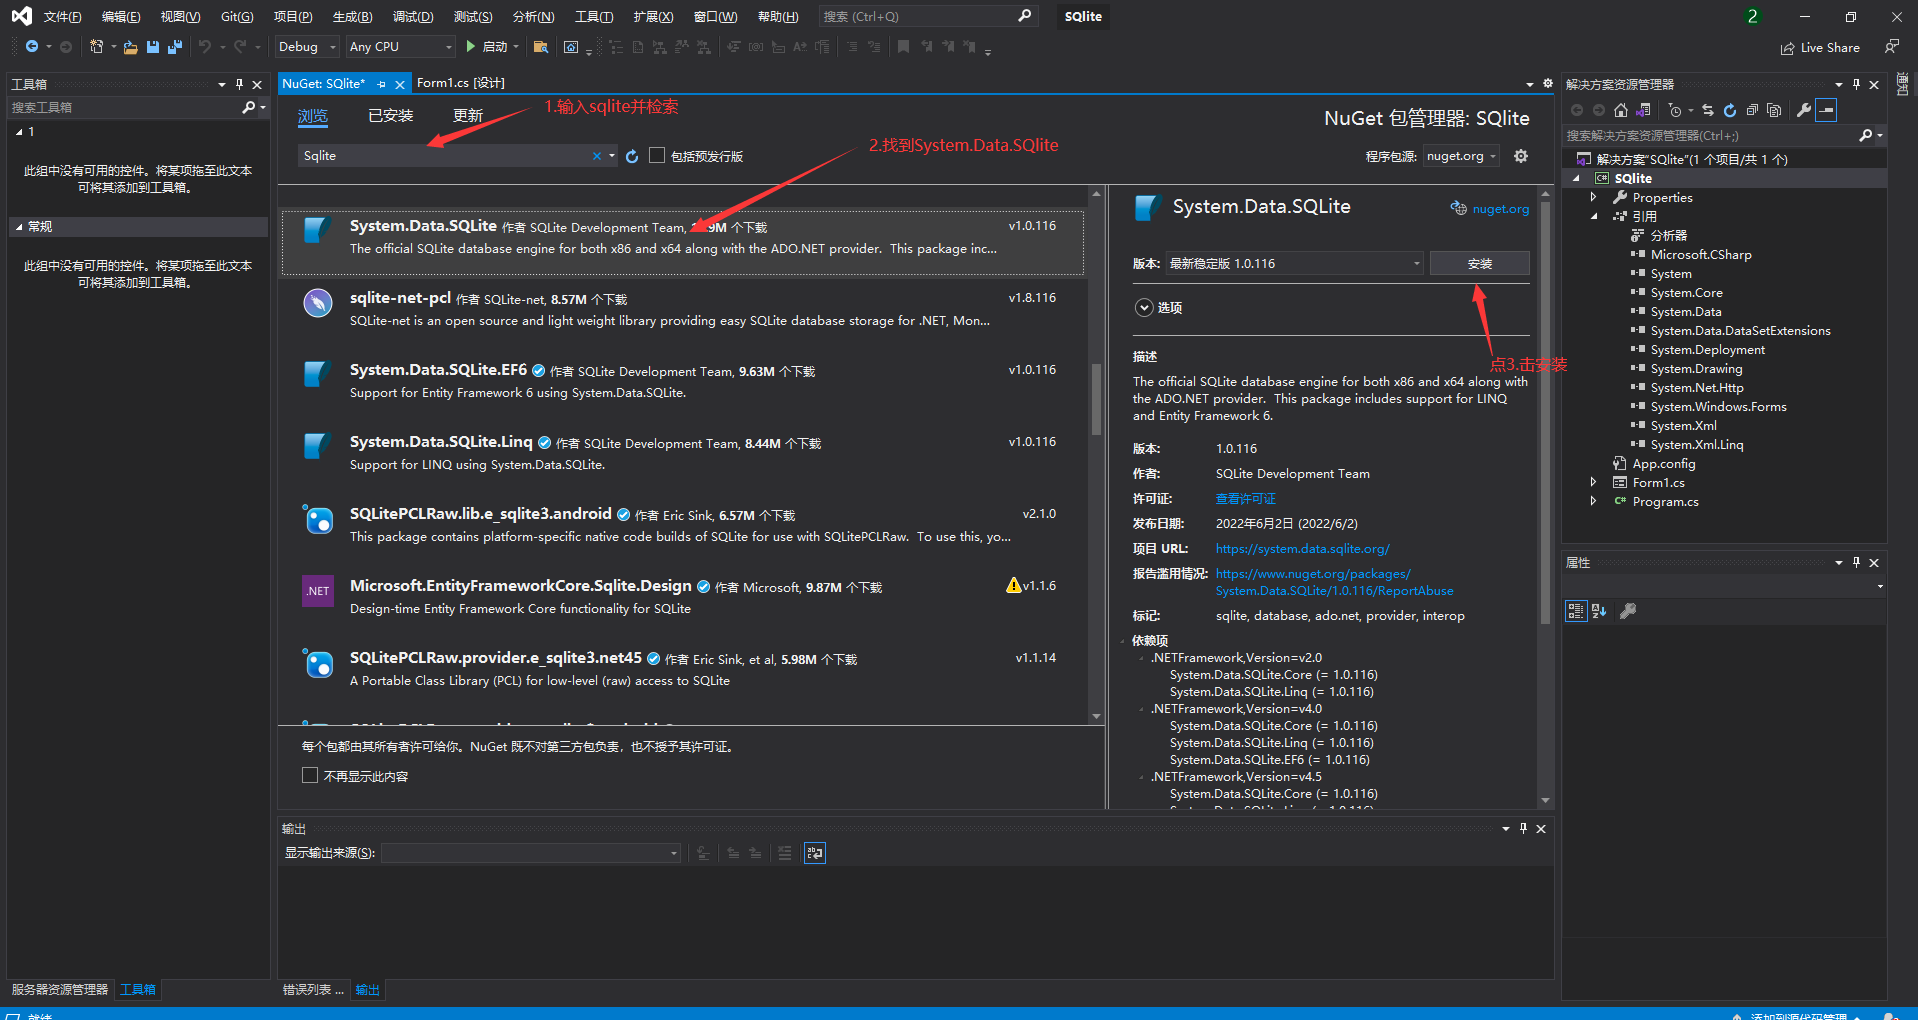This screenshot has height=1020, width=1918.
Task: Switch to the installed packages tab
Action: click(x=390, y=116)
